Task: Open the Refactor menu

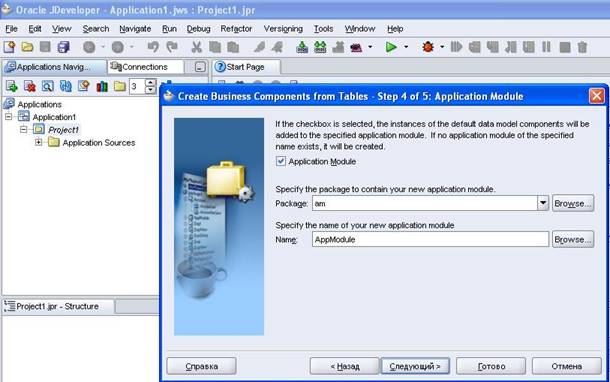Action: click(x=236, y=29)
